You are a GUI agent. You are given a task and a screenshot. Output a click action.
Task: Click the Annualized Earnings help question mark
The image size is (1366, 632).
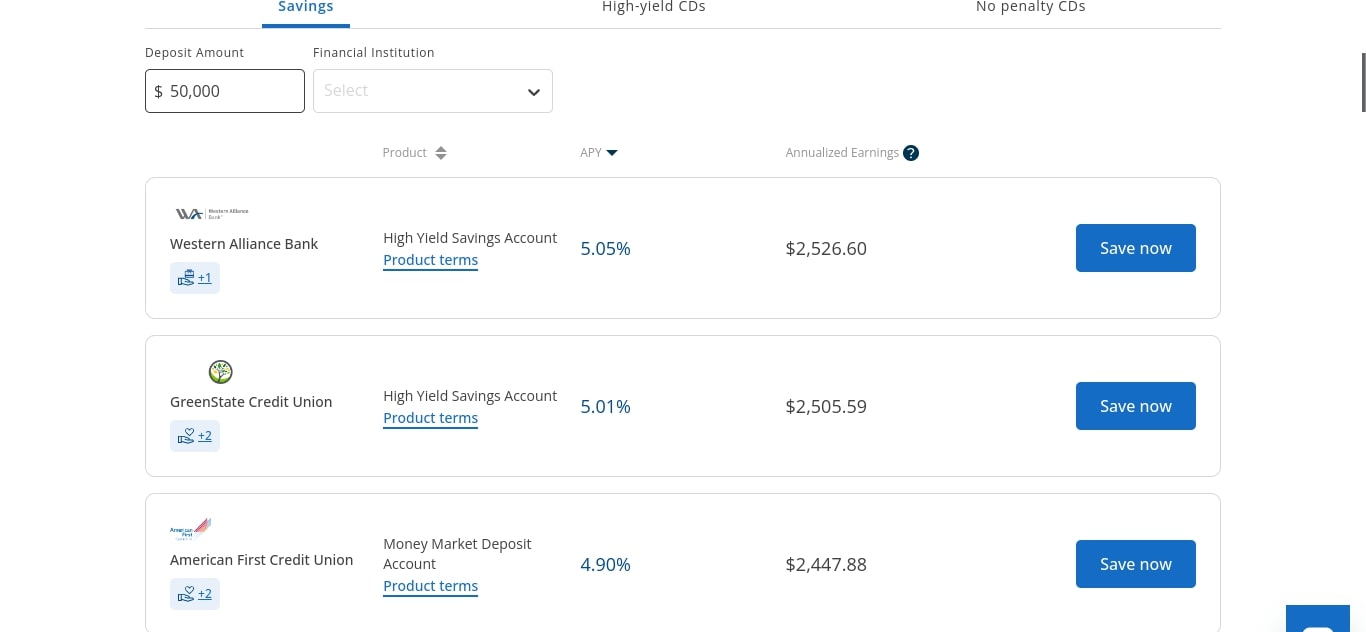[x=911, y=153]
